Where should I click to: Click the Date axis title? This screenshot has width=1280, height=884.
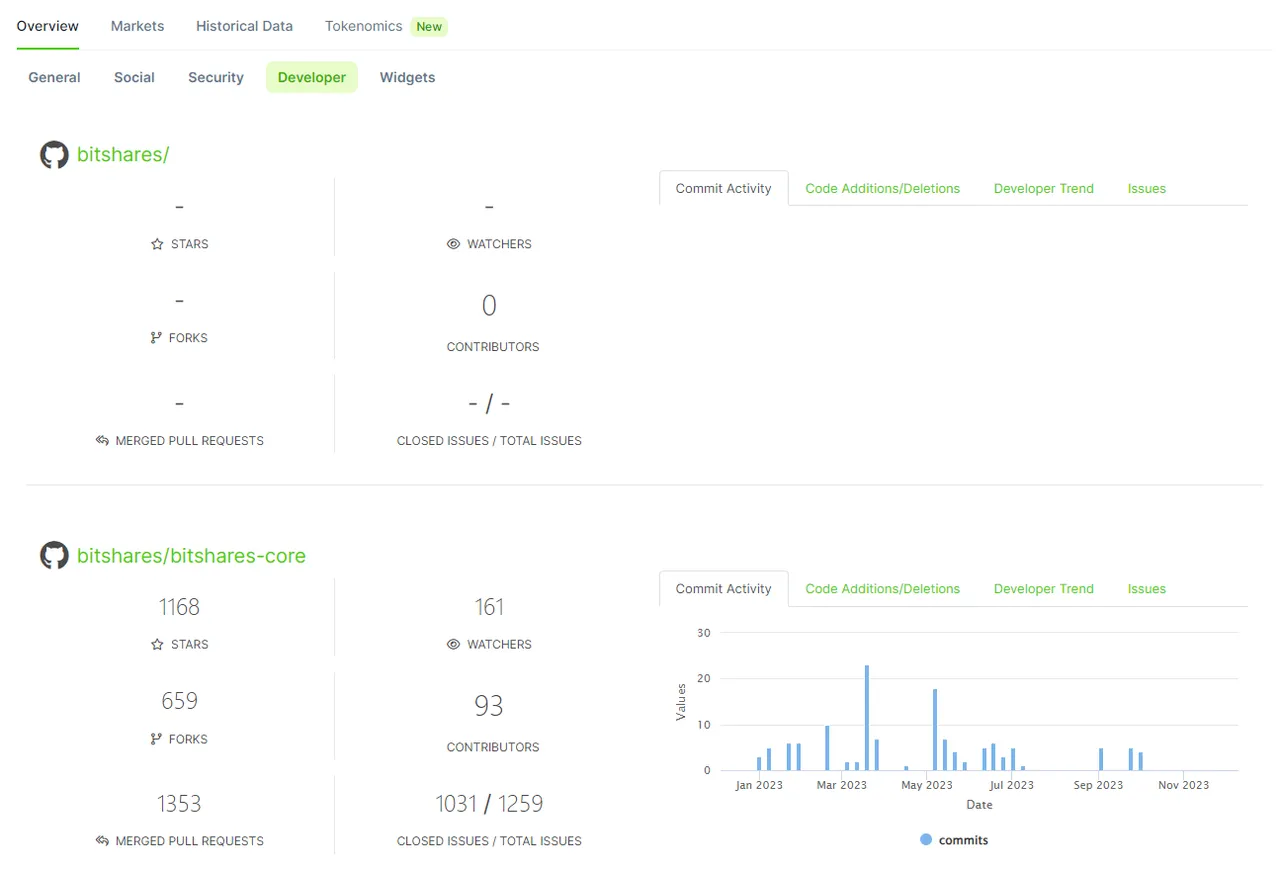point(979,805)
